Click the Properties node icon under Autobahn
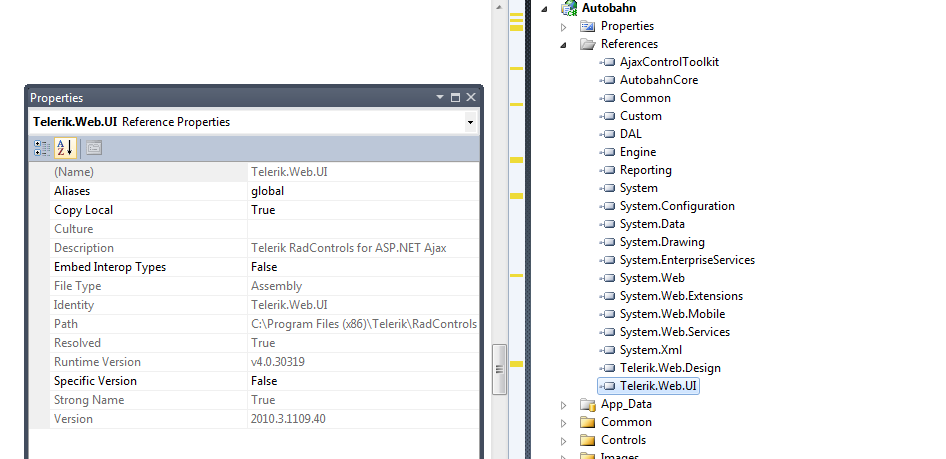946x459 pixels. (588, 26)
